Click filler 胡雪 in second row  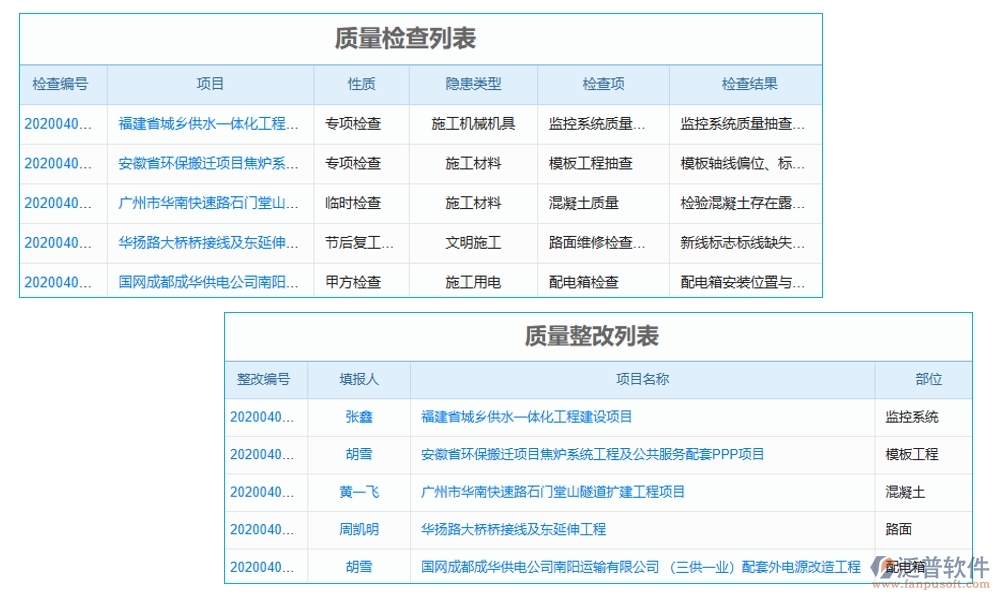(358, 454)
